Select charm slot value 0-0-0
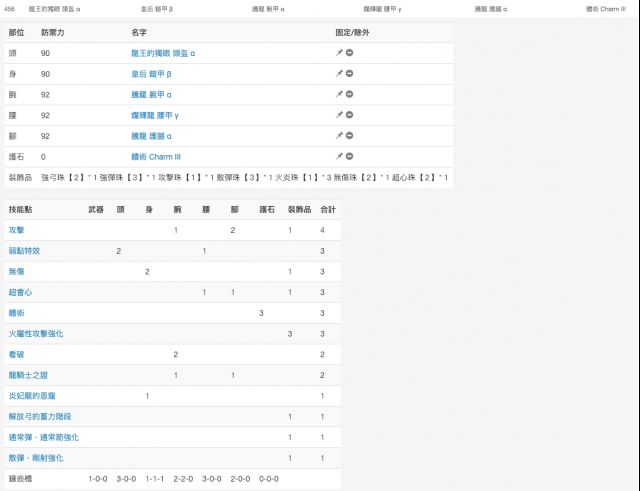Image resolution: width=640 pixels, height=491 pixels. coord(269,479)
